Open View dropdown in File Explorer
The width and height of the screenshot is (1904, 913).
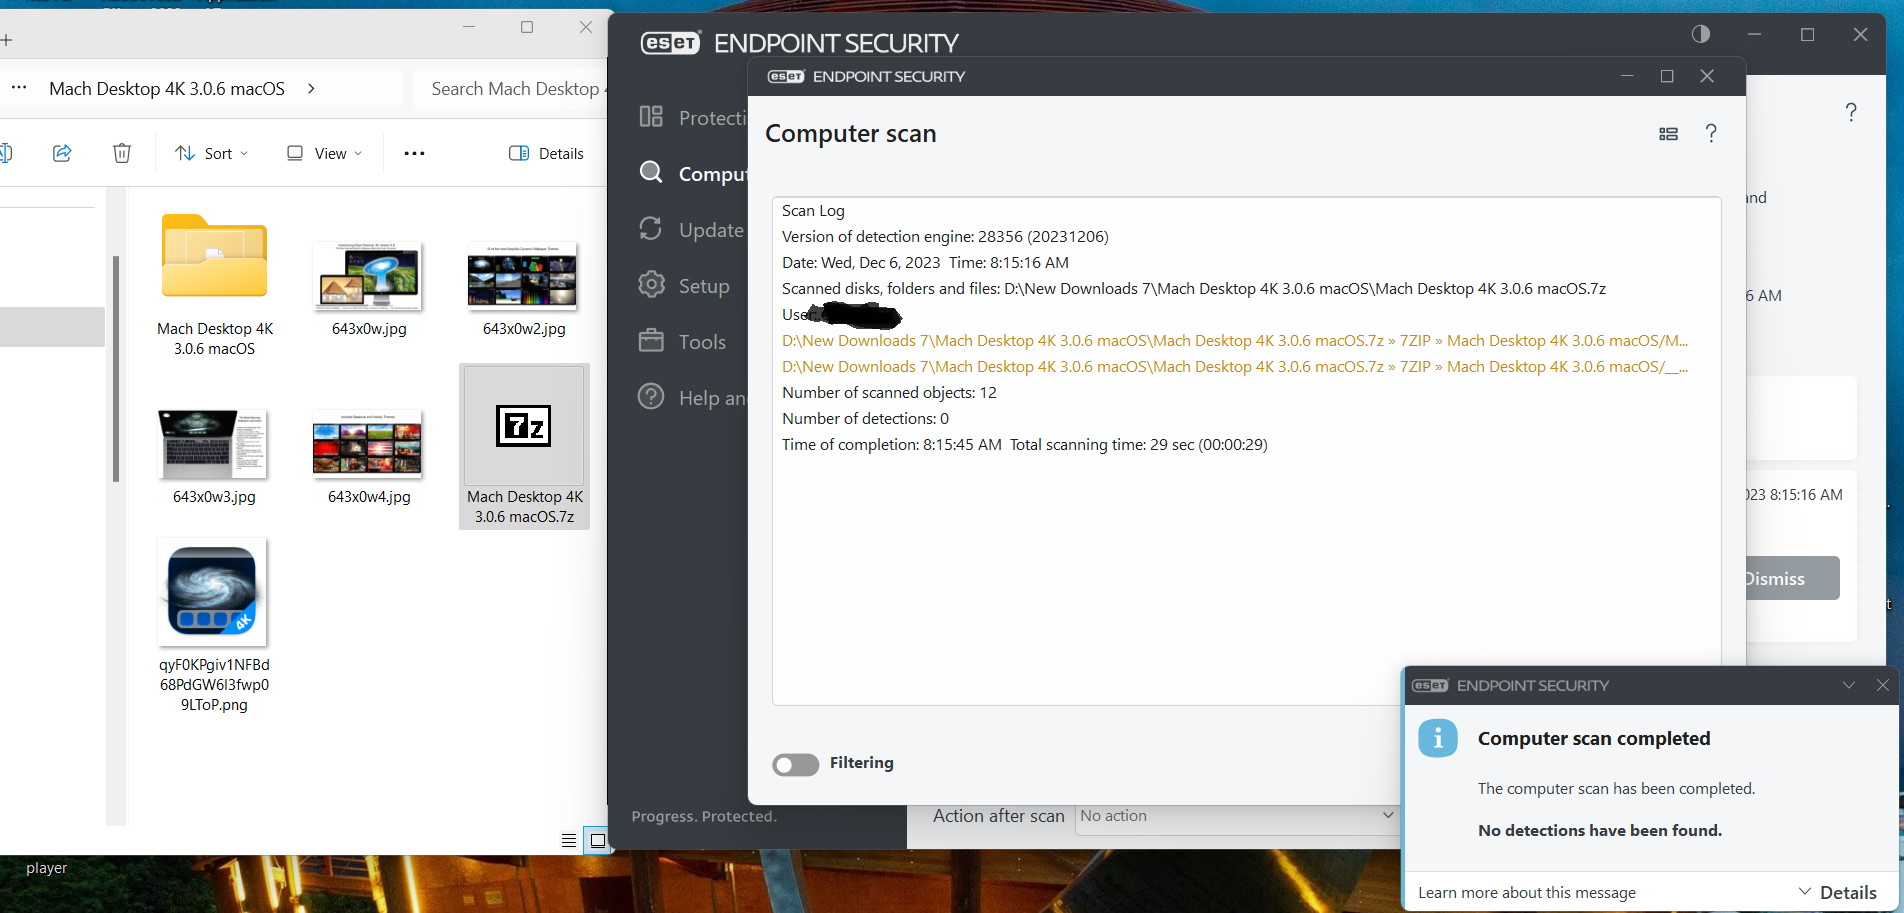pyautogui.click(x=324, y=153)
